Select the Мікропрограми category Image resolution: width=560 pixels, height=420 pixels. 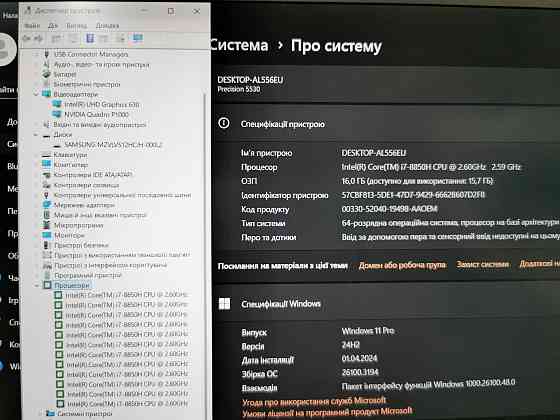[x=79, y=225]
